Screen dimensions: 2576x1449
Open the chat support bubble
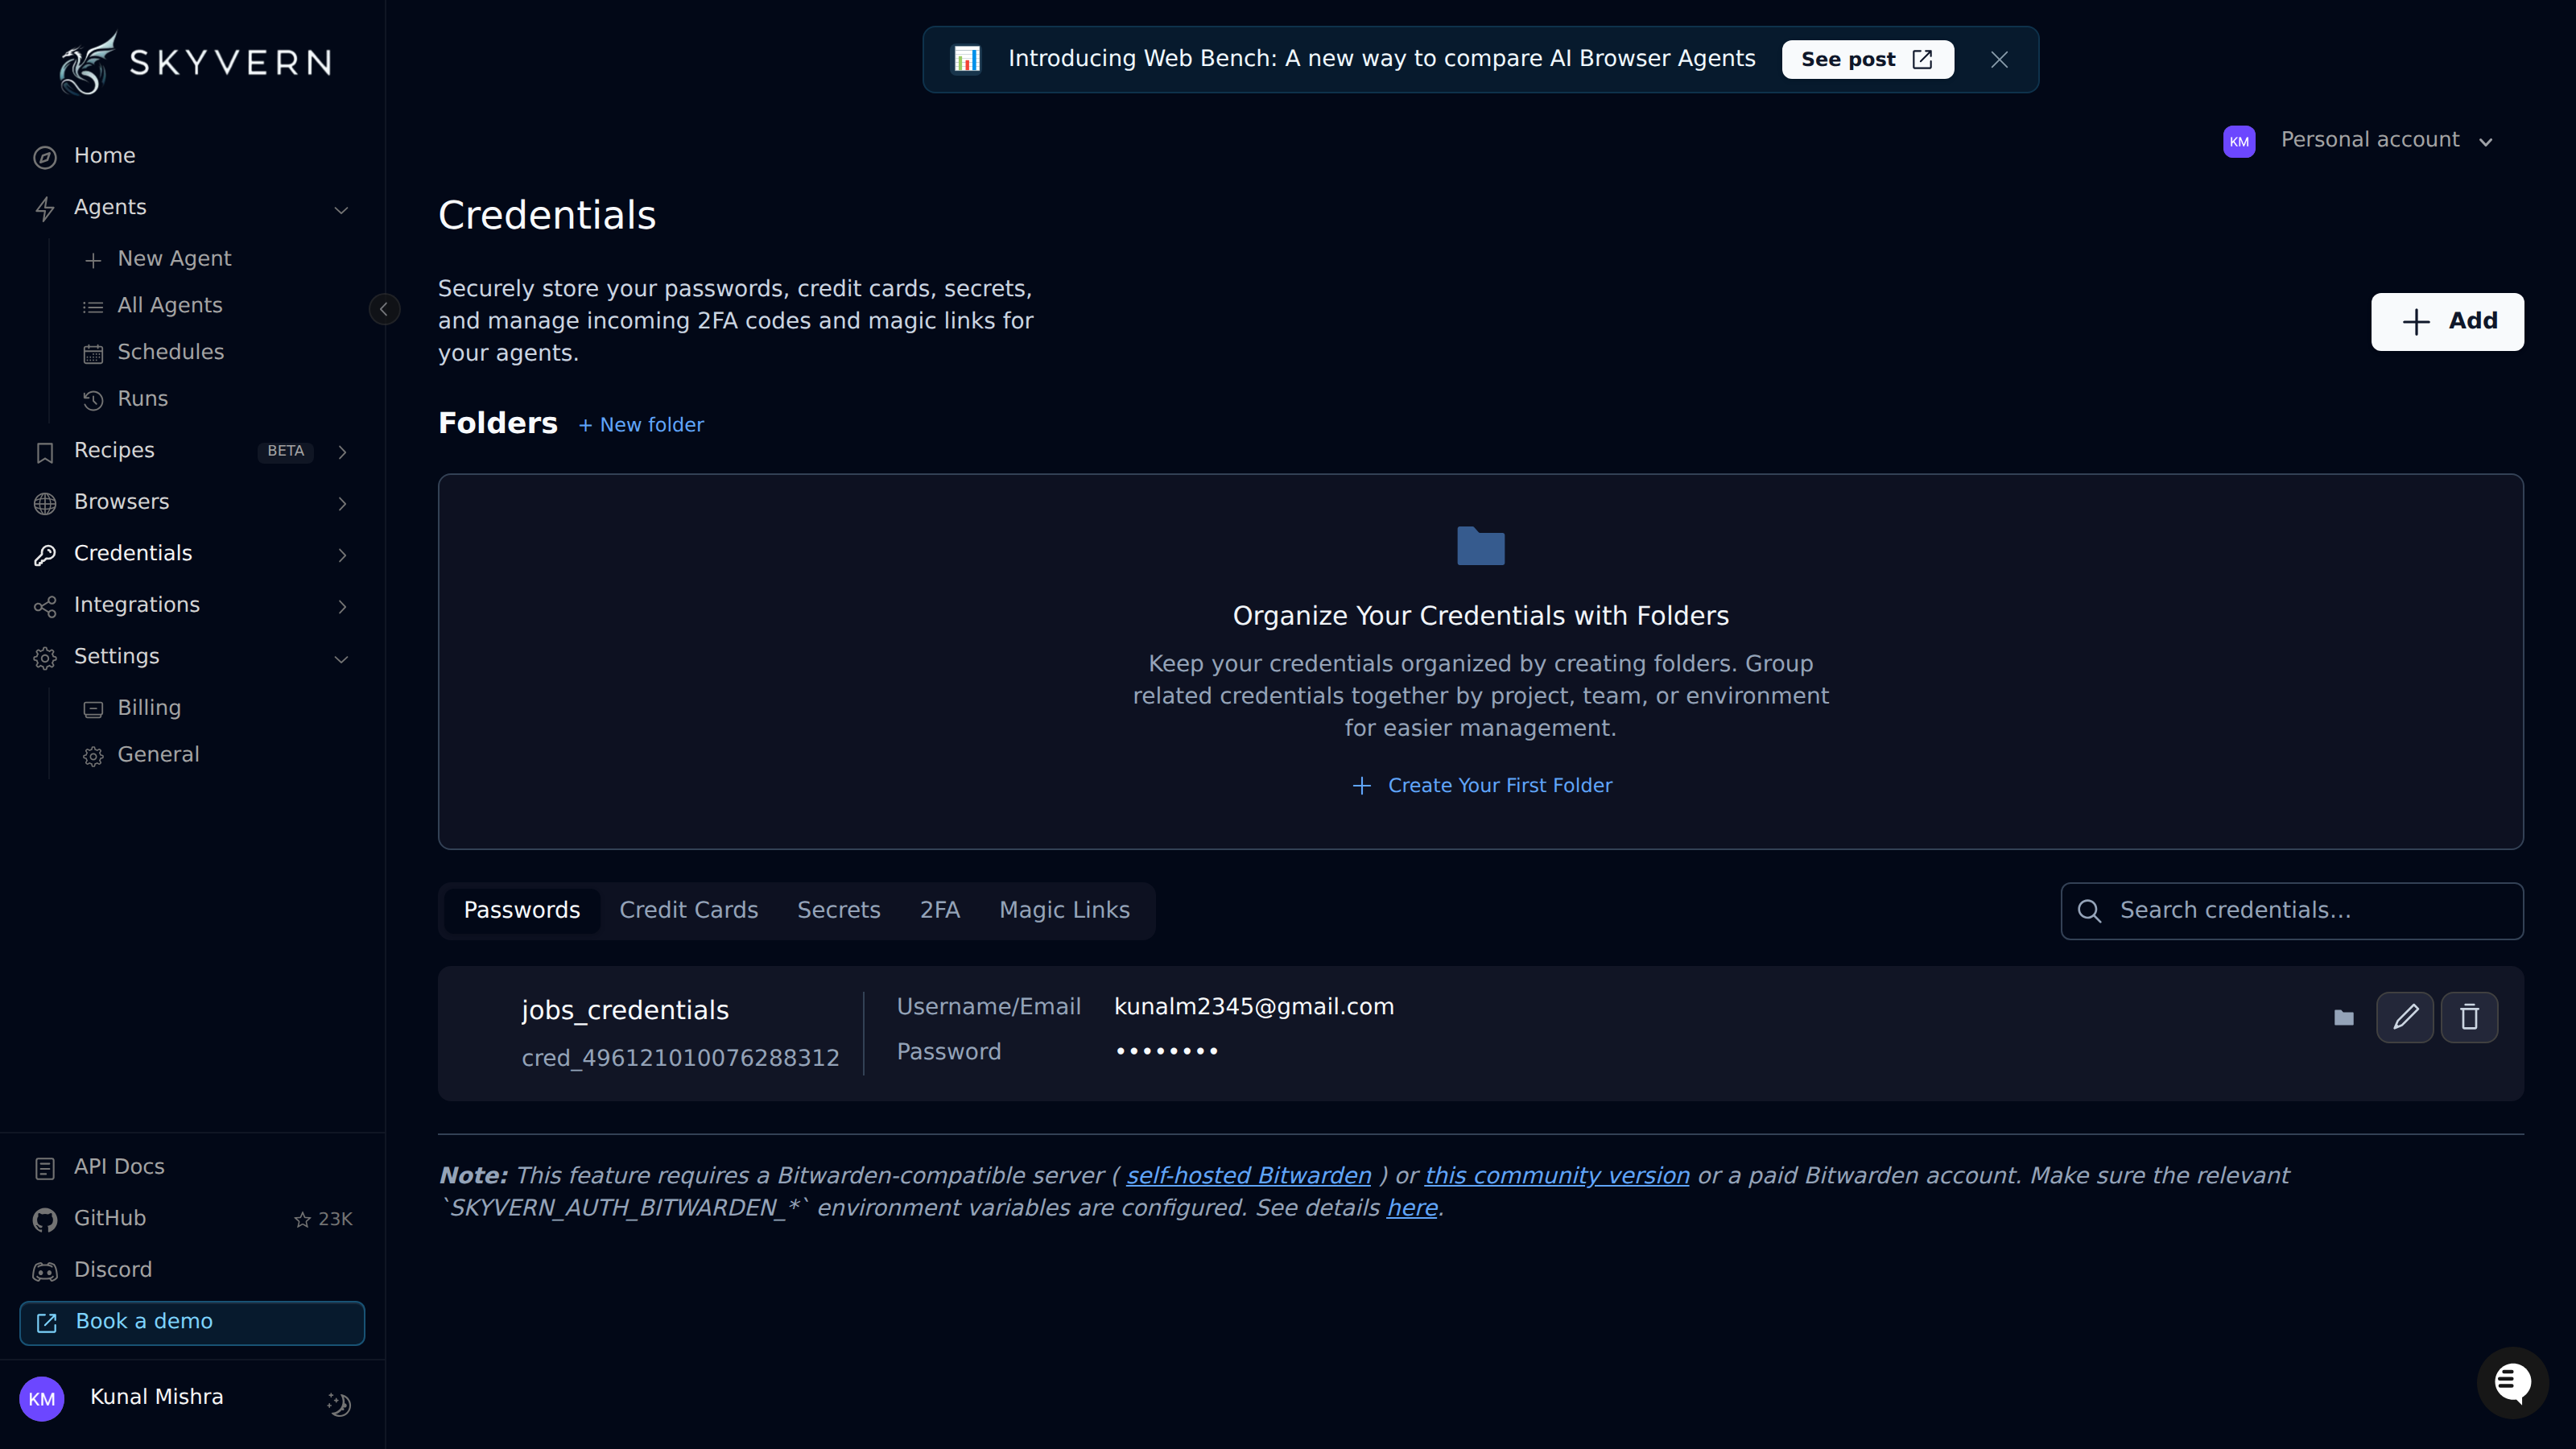[2512, 1383]
